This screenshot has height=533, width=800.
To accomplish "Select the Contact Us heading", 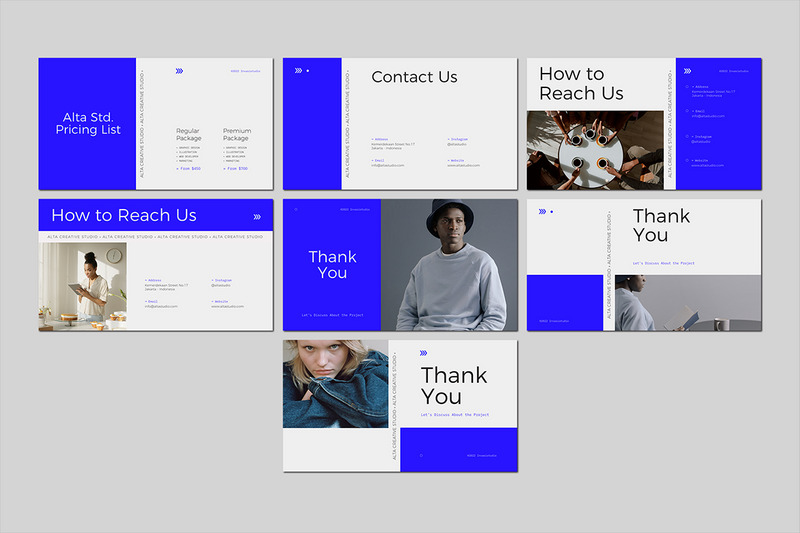I will [414, 77].
